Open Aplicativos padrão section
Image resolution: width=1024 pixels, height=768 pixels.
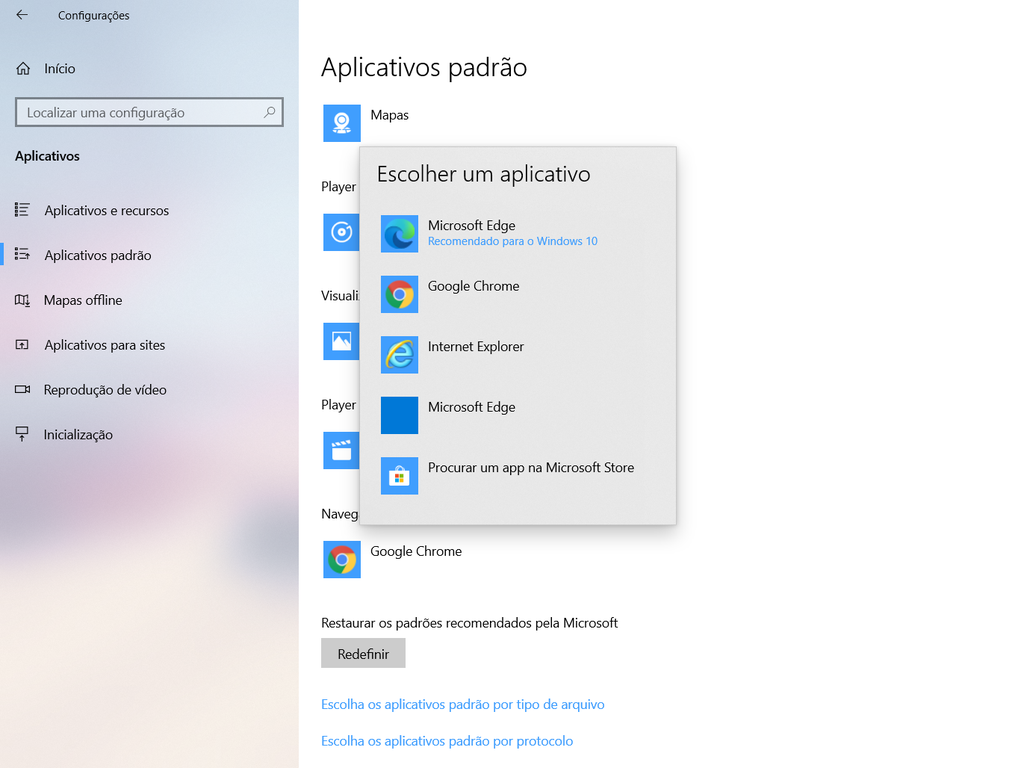point(149,255)
